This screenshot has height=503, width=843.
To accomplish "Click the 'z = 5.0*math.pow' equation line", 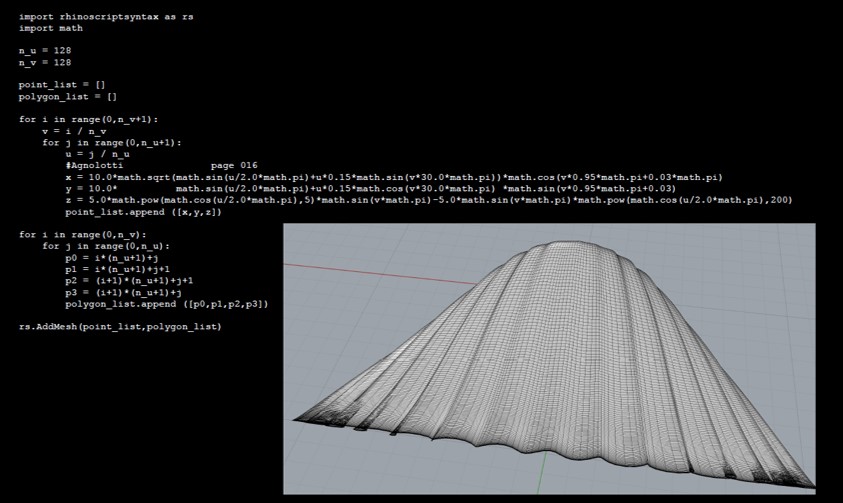I will coord(428,200).
